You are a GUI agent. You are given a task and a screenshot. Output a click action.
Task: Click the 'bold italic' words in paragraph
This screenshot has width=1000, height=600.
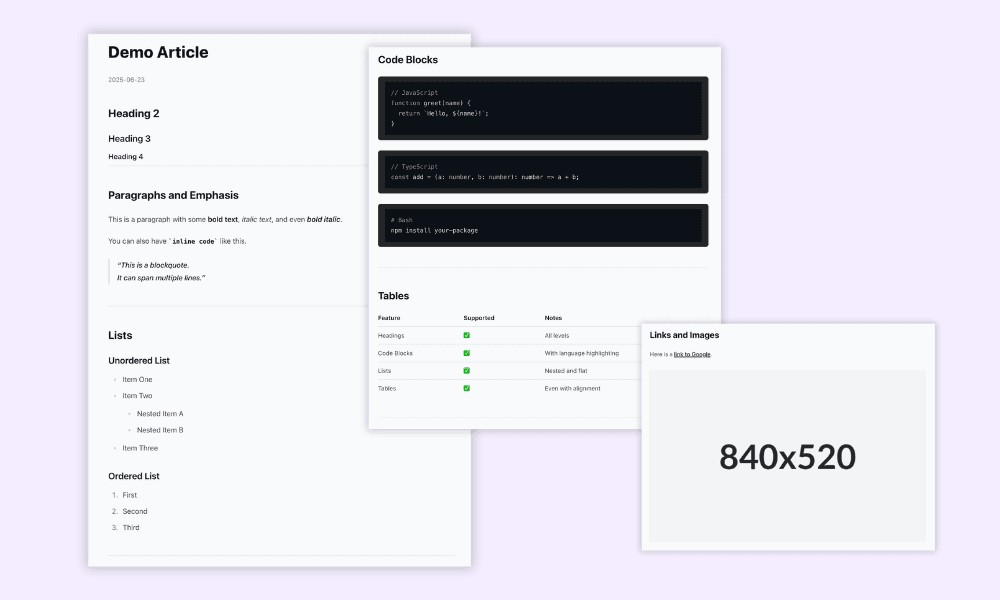pos(323,219)
